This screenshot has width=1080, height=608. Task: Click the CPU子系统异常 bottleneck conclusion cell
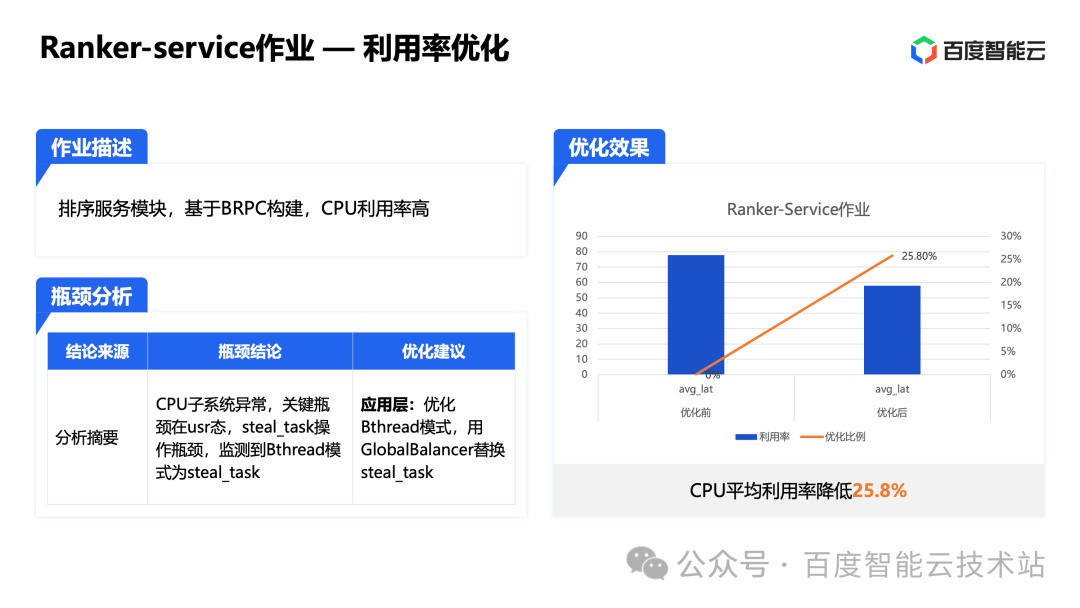pos(248,438)
